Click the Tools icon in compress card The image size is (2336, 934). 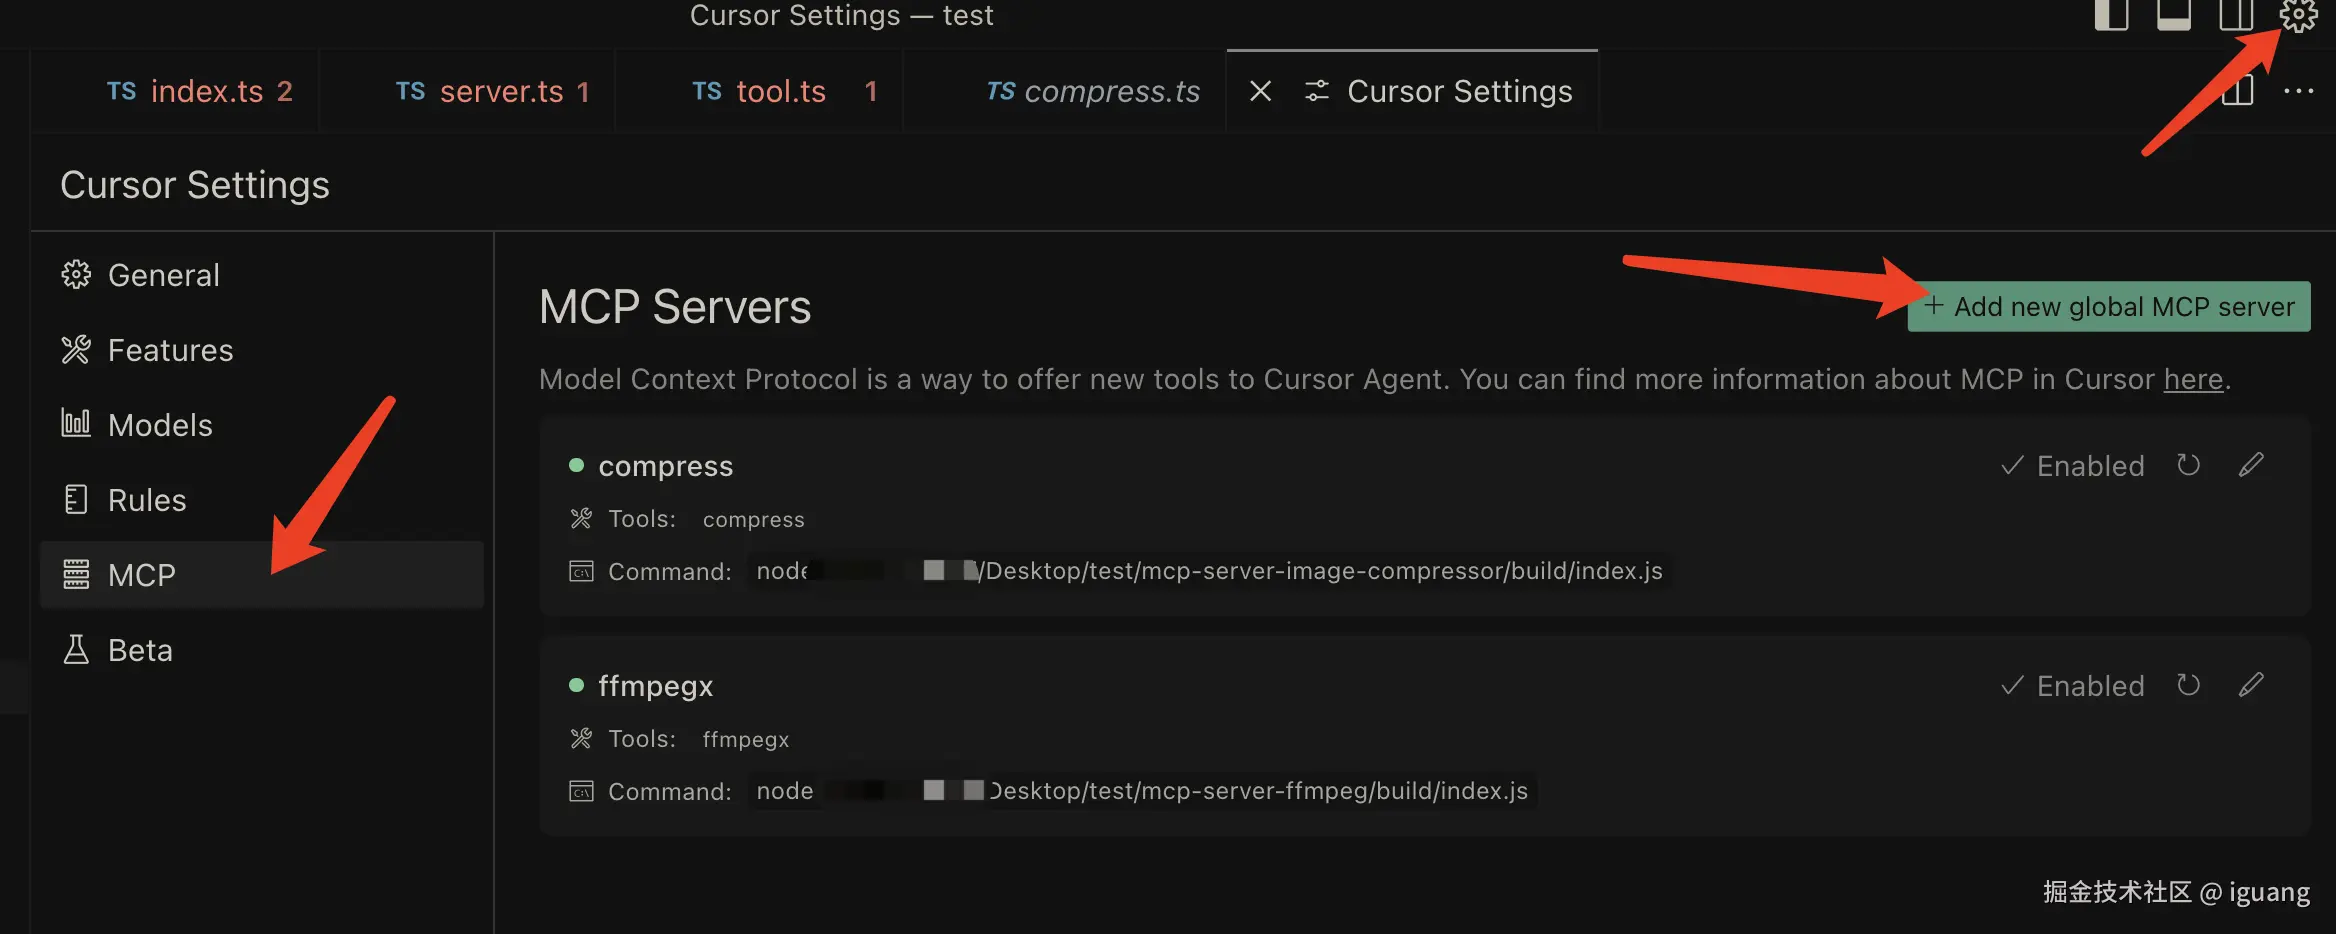pyautogui.click(x=581, y=518)
